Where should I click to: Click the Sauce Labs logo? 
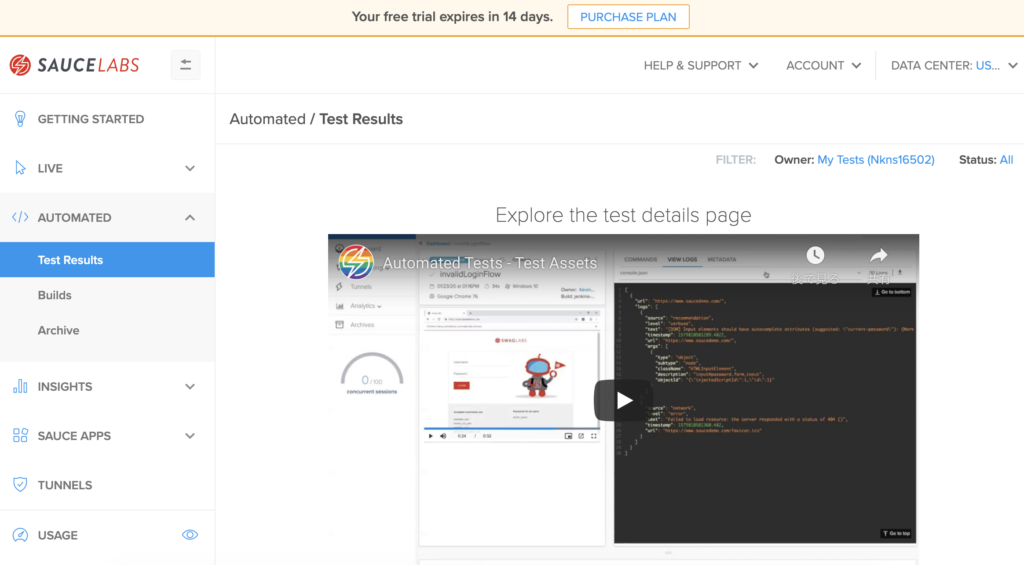pyautogui.click(x=74, y=65)
